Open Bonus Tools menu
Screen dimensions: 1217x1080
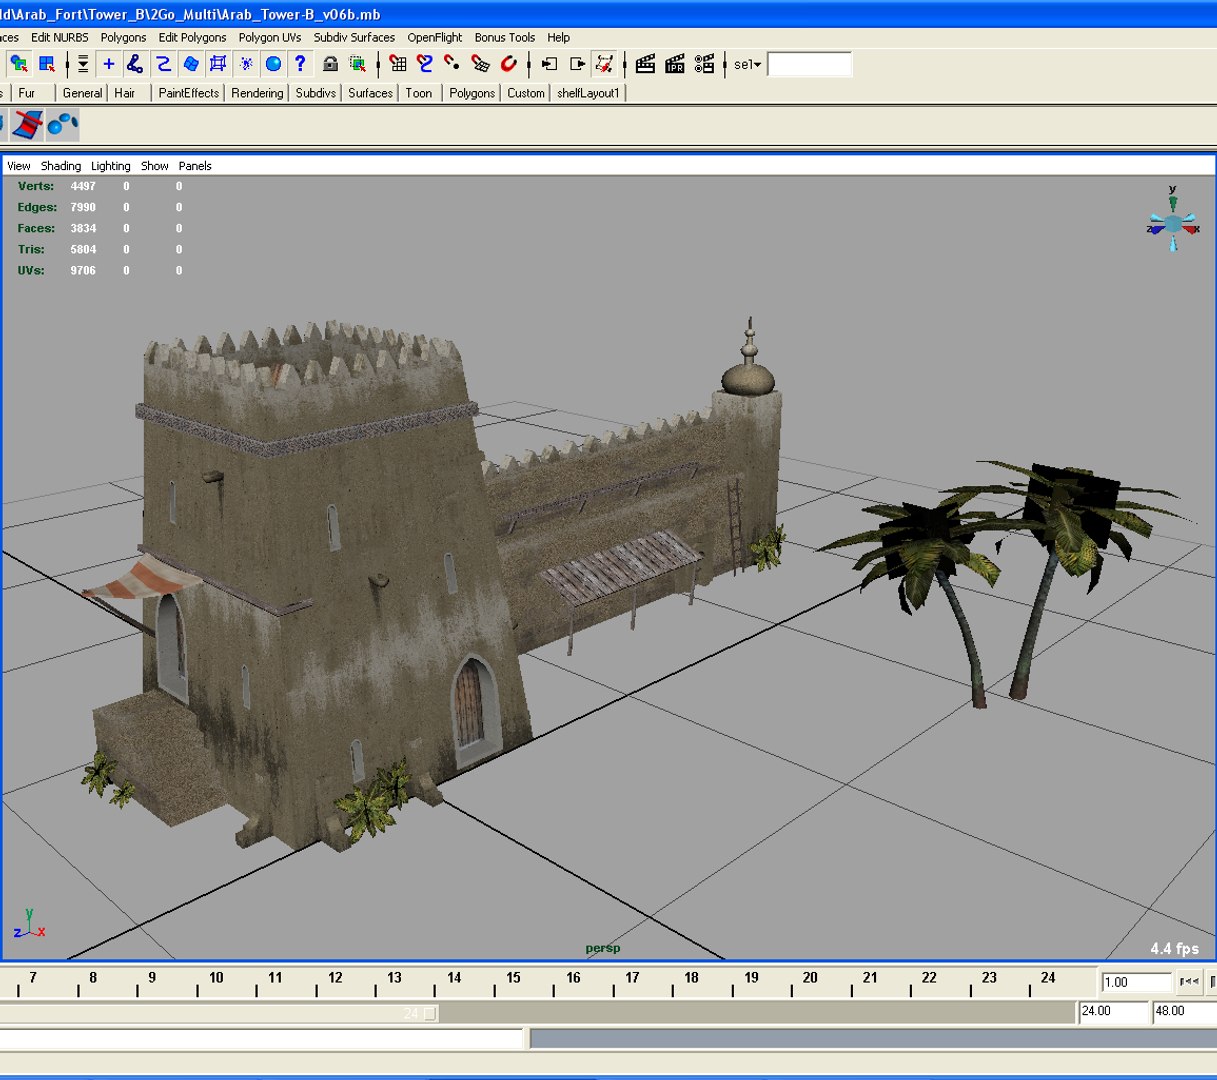click(505, 37)
